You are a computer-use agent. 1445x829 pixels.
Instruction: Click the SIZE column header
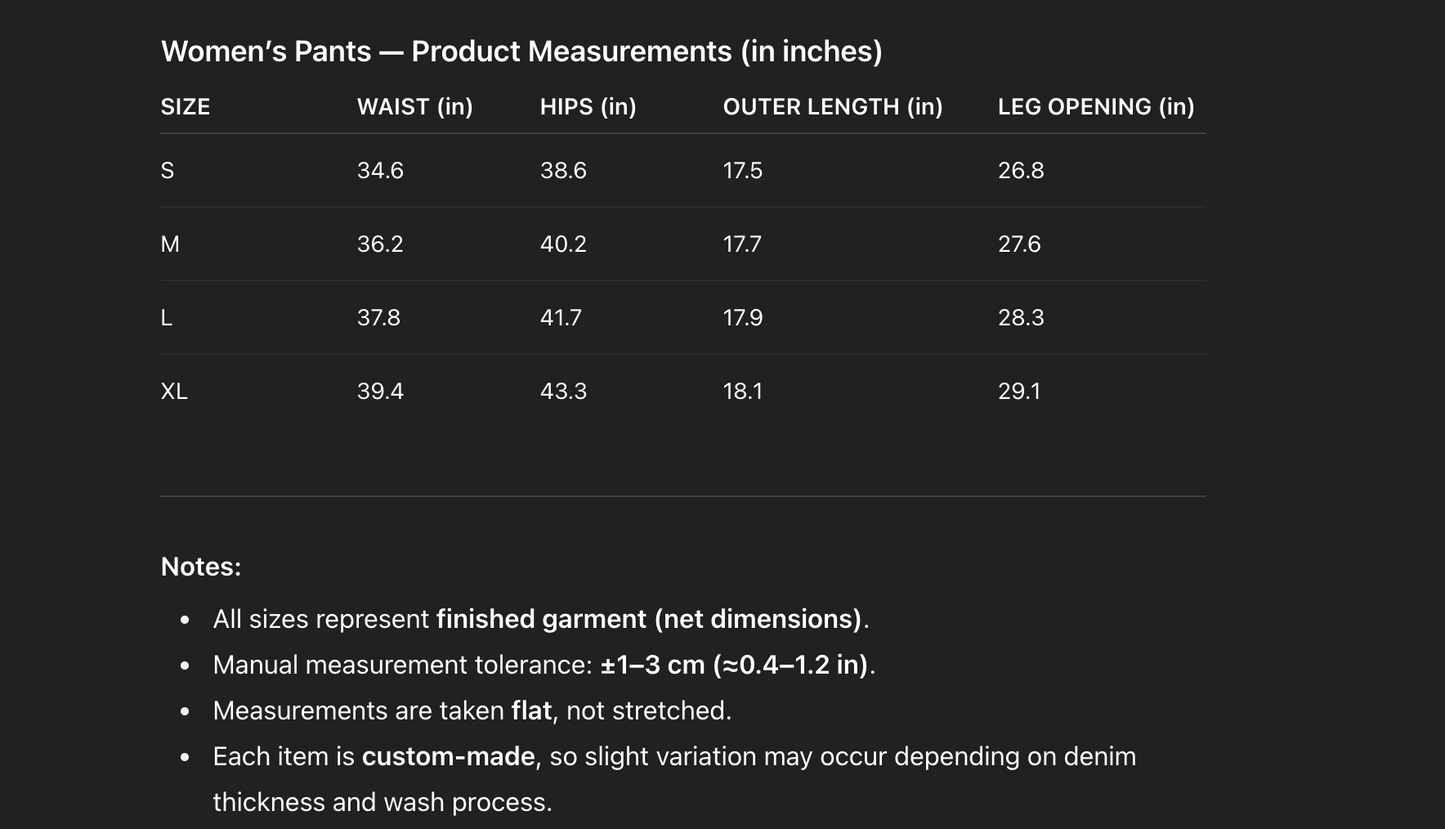click(x=185, y=107)
